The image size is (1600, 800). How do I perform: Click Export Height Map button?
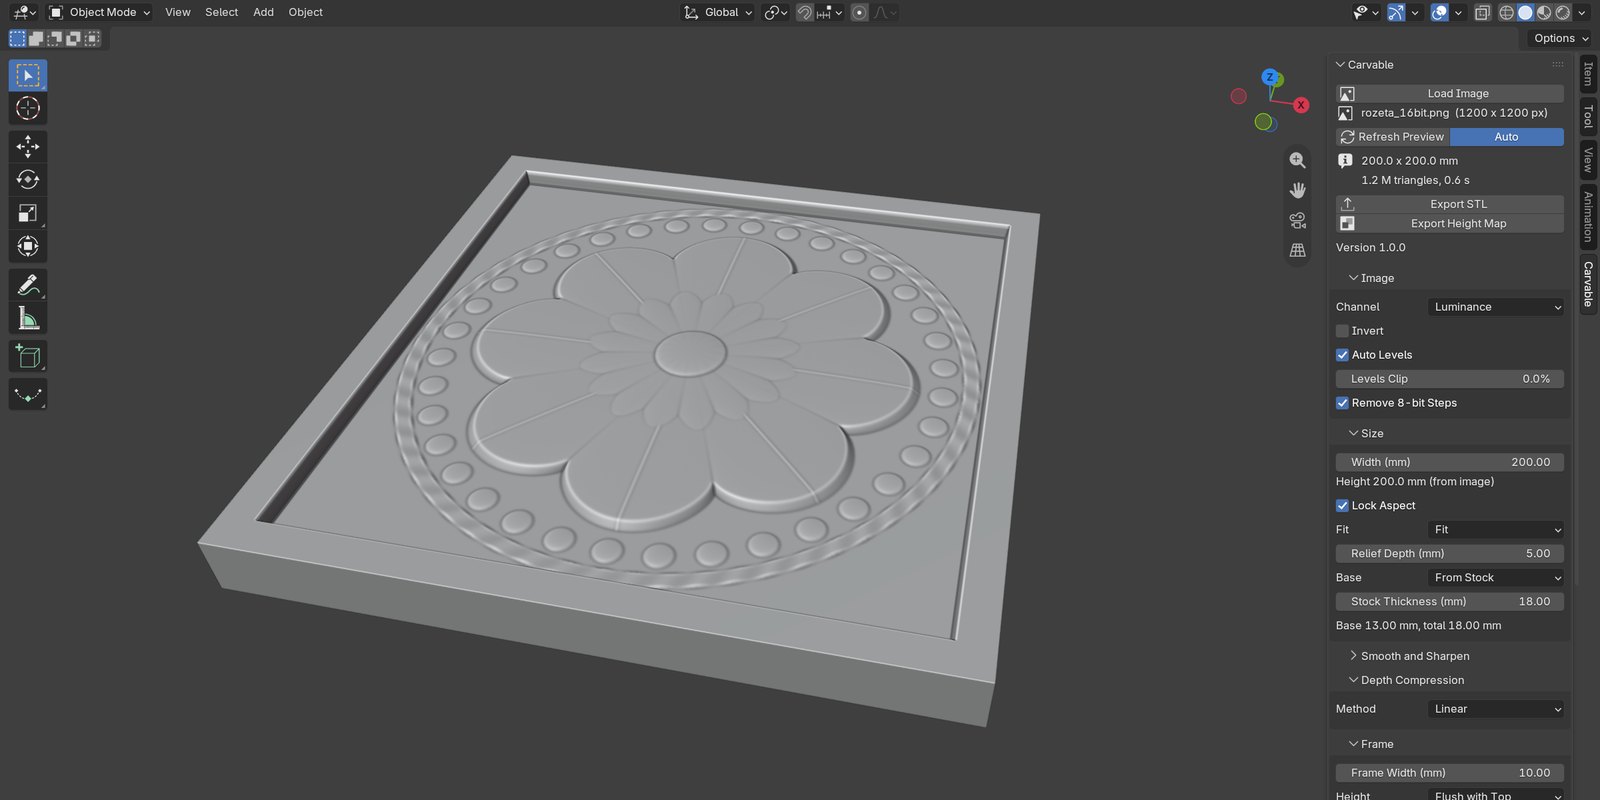coord(1450,224)
